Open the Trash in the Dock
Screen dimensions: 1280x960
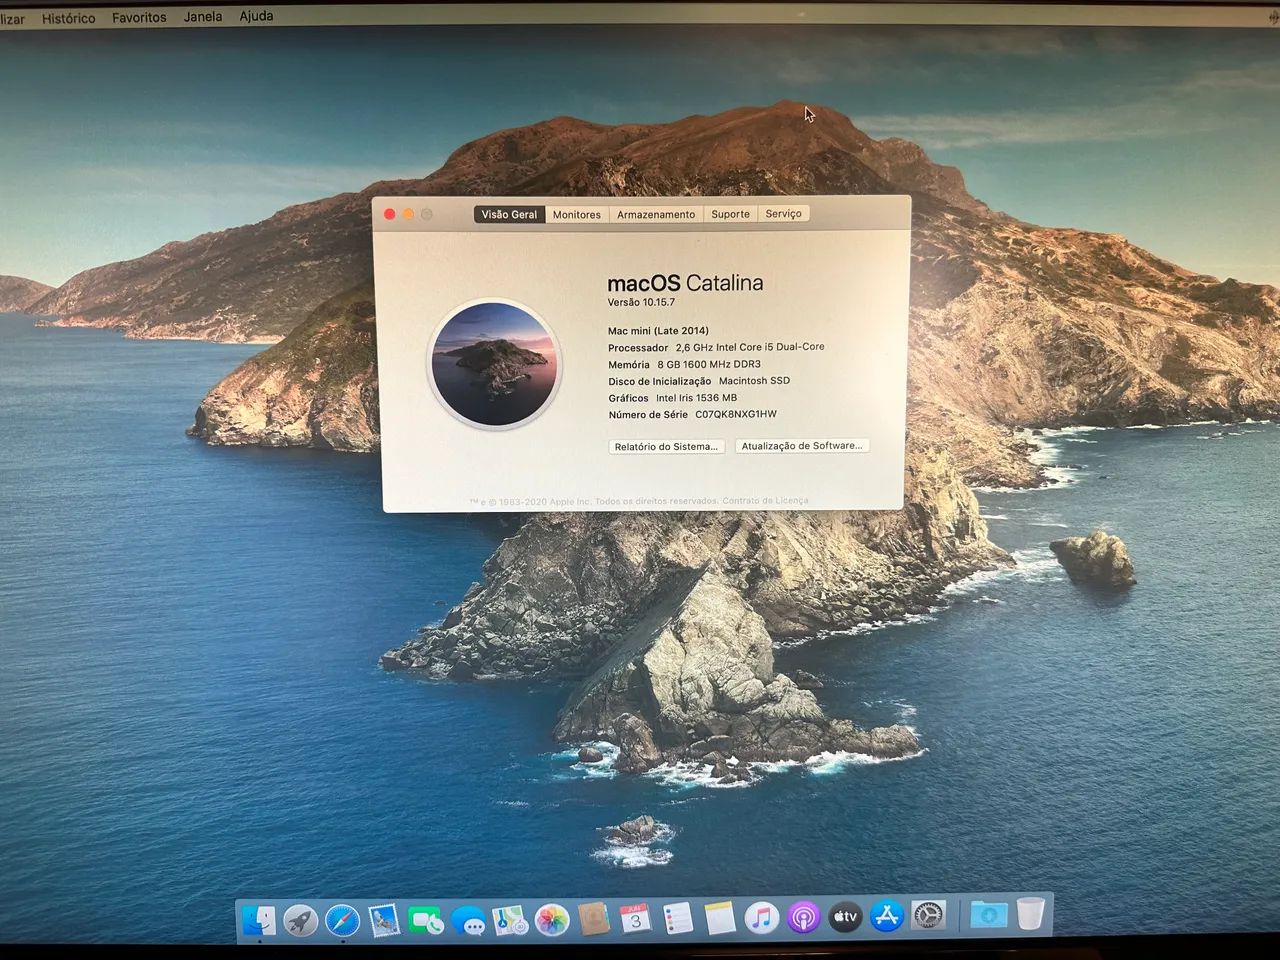[1031, 914]
